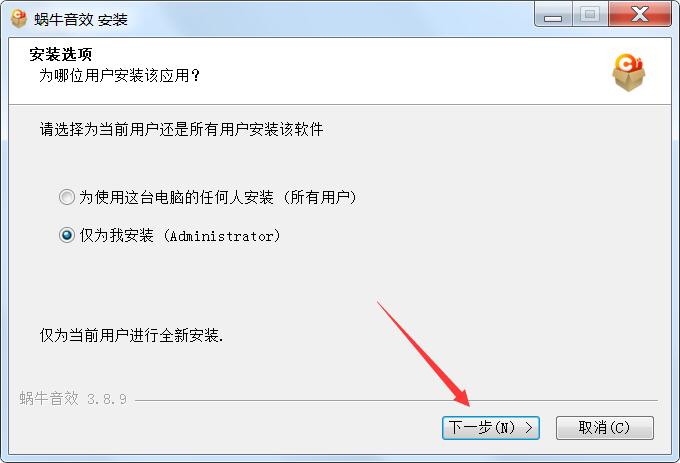The image size is (680, 463).
Task: Click the 下一步(N) button
Action: pyautogui.click(x=490, y=428)
